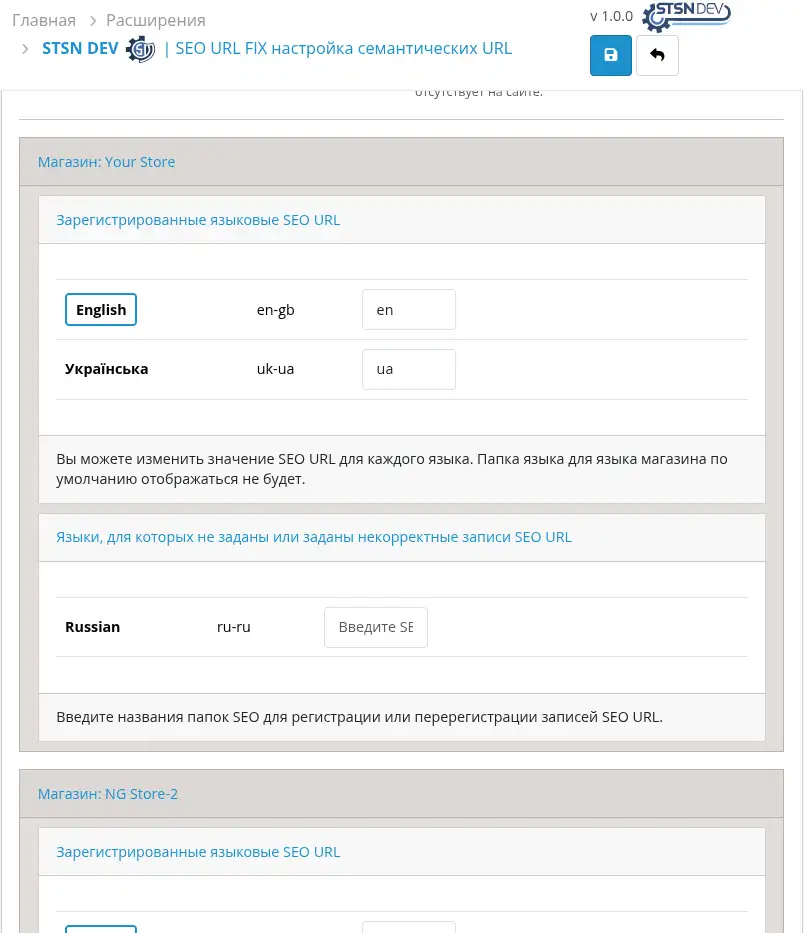Click NG Store-2 Зарегистрированные языковые SEO URL header

(198, 852)
